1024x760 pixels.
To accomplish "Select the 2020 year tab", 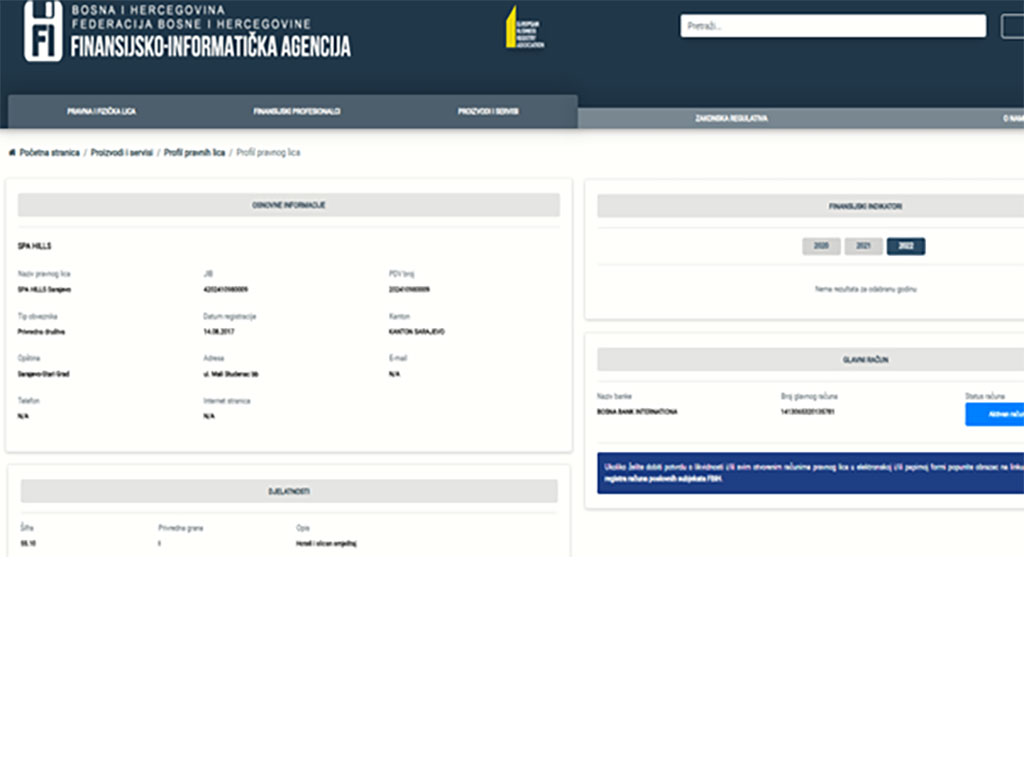I will click(821, 246).
